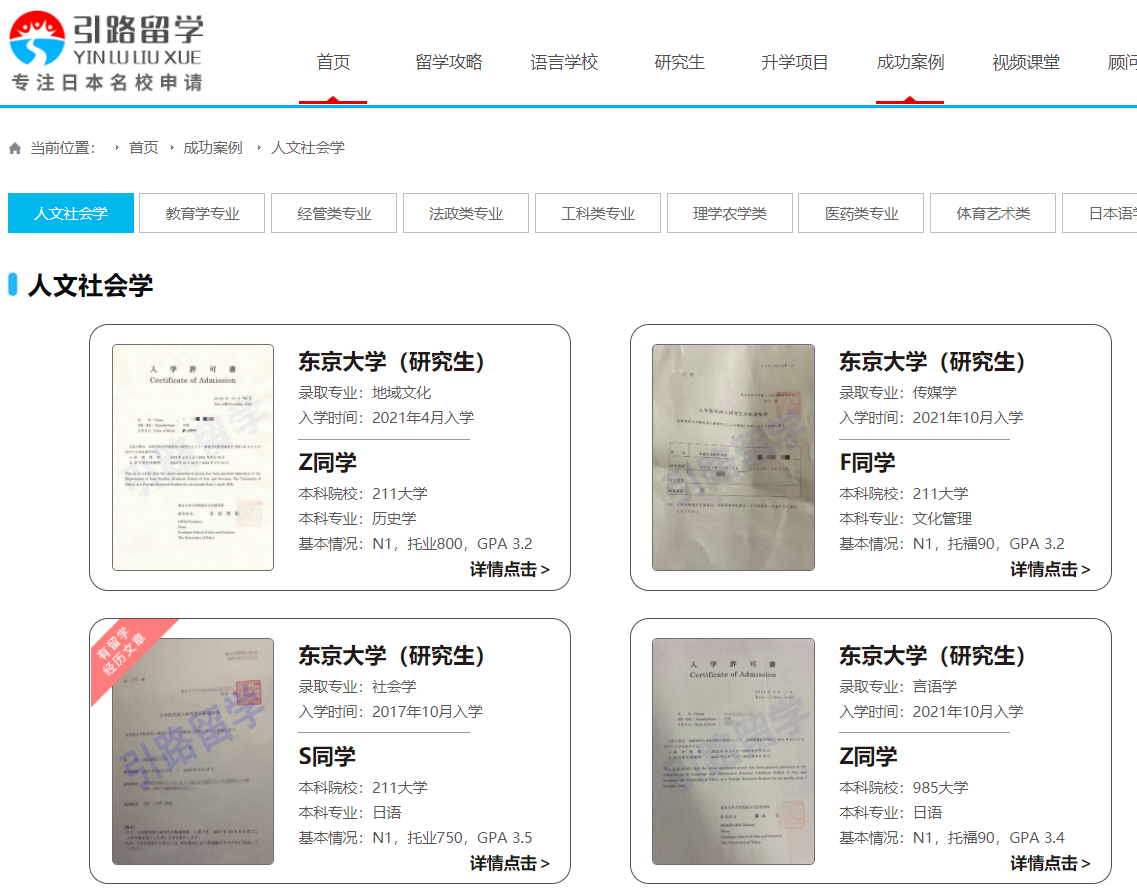Select the 工科类专业 tab

click(x=598, y=213)
